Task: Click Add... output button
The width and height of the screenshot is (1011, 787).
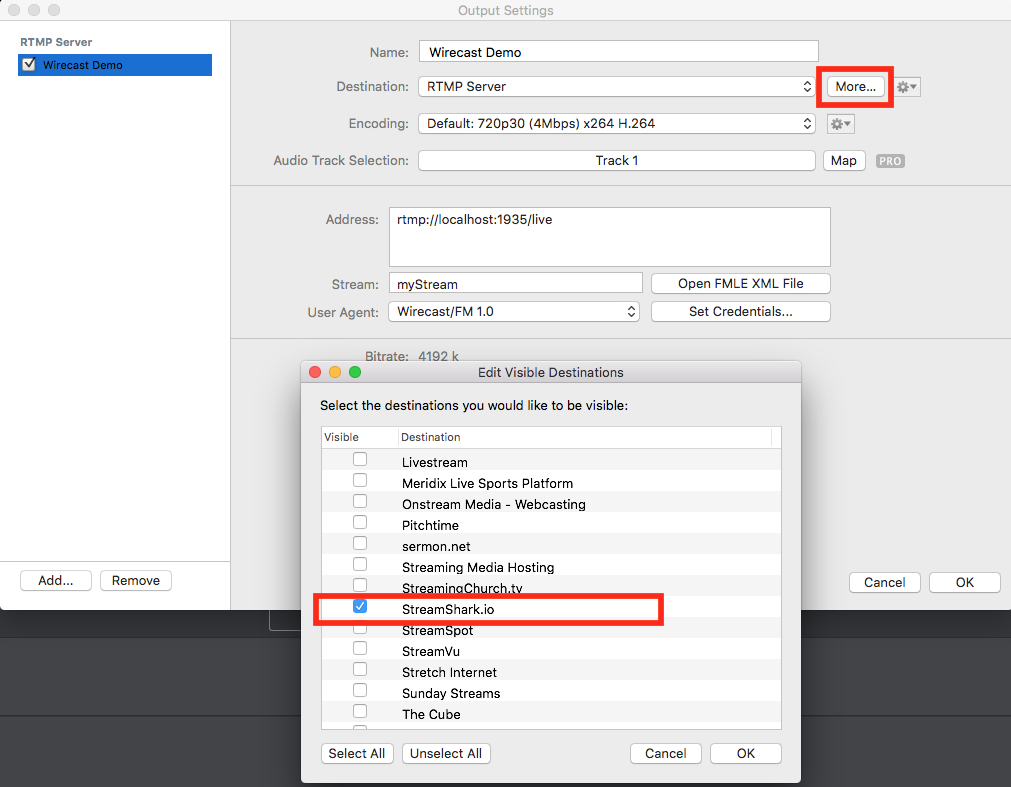Action: tap(55, 581)
